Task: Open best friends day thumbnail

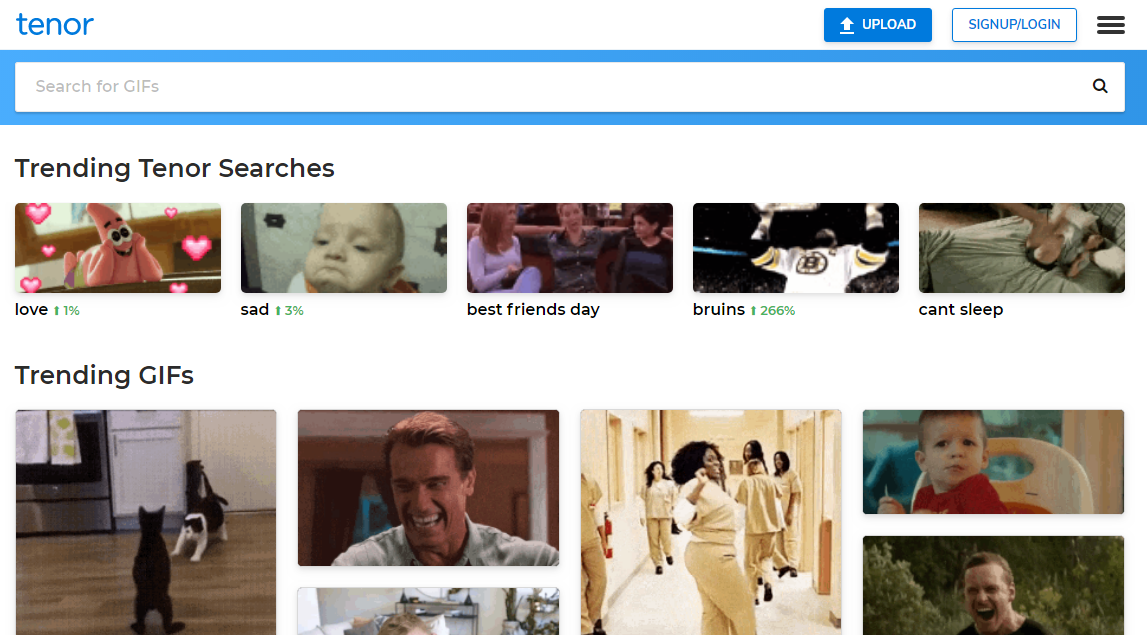Action: [570, 248]
